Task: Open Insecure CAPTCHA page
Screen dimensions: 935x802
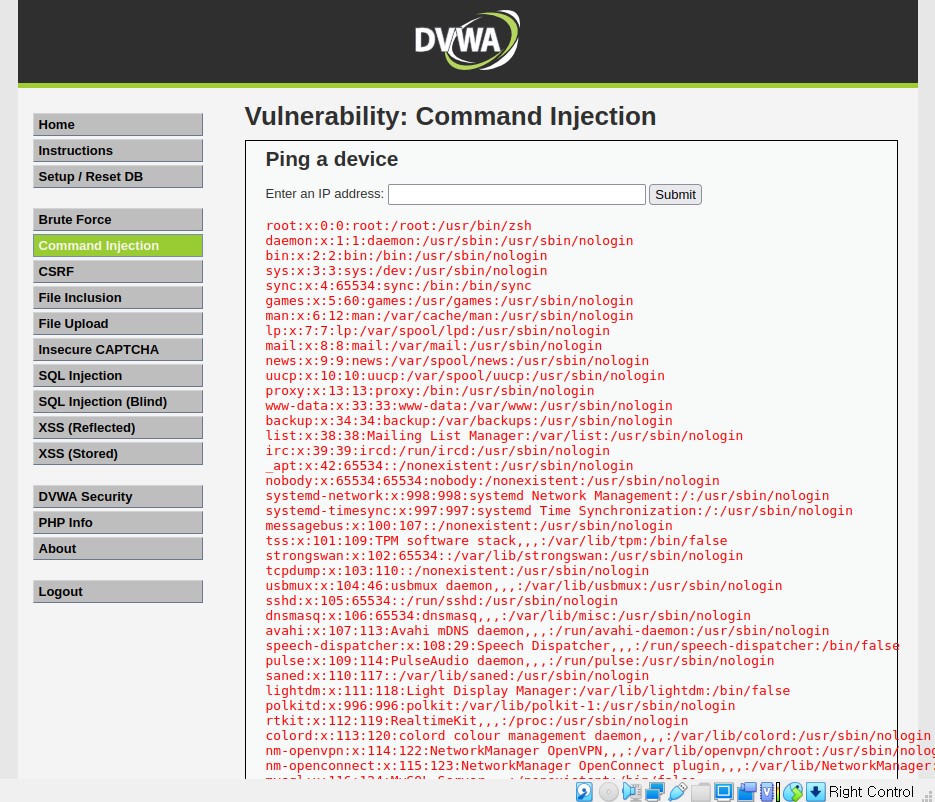Action: pyautogui.click(x=118, y=349)
